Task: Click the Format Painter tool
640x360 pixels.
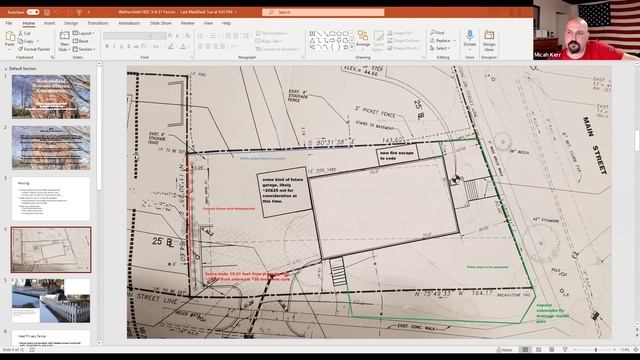Action: coord(34,49)
